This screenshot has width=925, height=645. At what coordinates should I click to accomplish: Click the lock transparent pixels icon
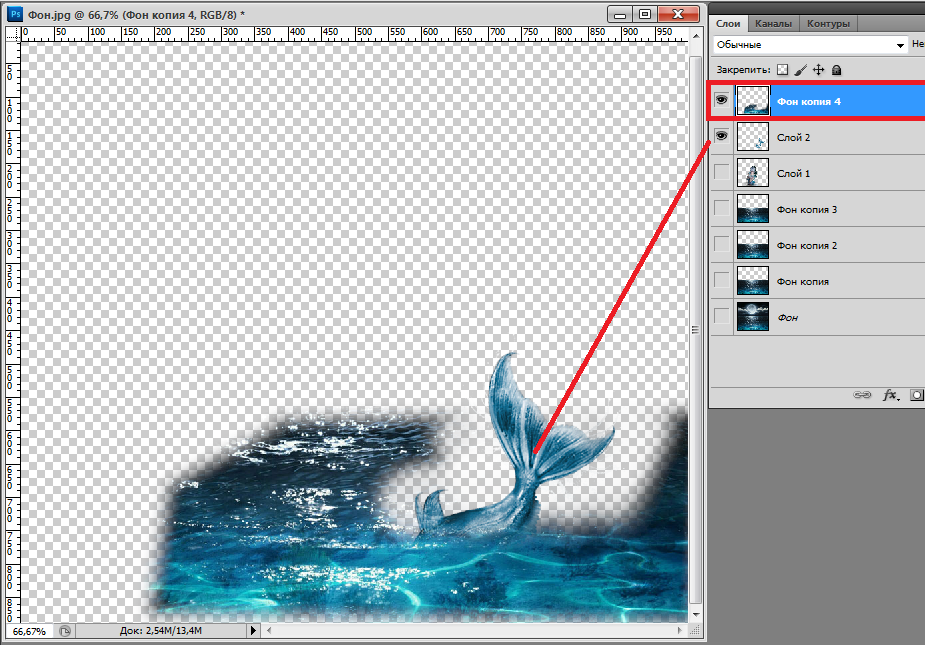pos(783,70)
